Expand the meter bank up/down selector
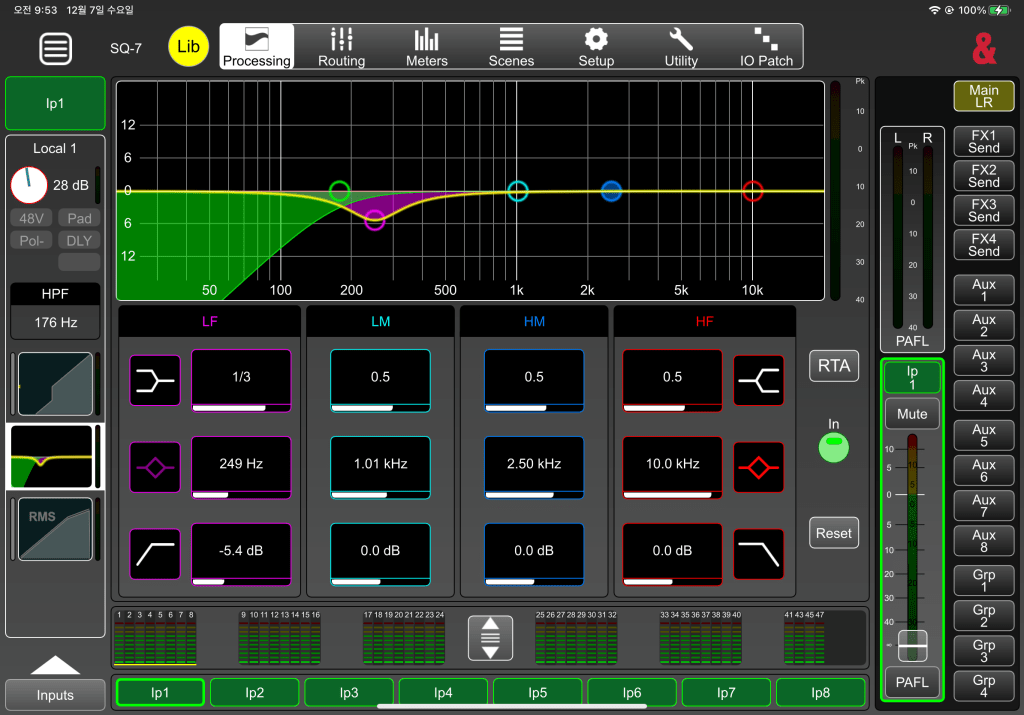This screenshot has width=1024, height=715. pyautogui.click(x=490, y=638)
